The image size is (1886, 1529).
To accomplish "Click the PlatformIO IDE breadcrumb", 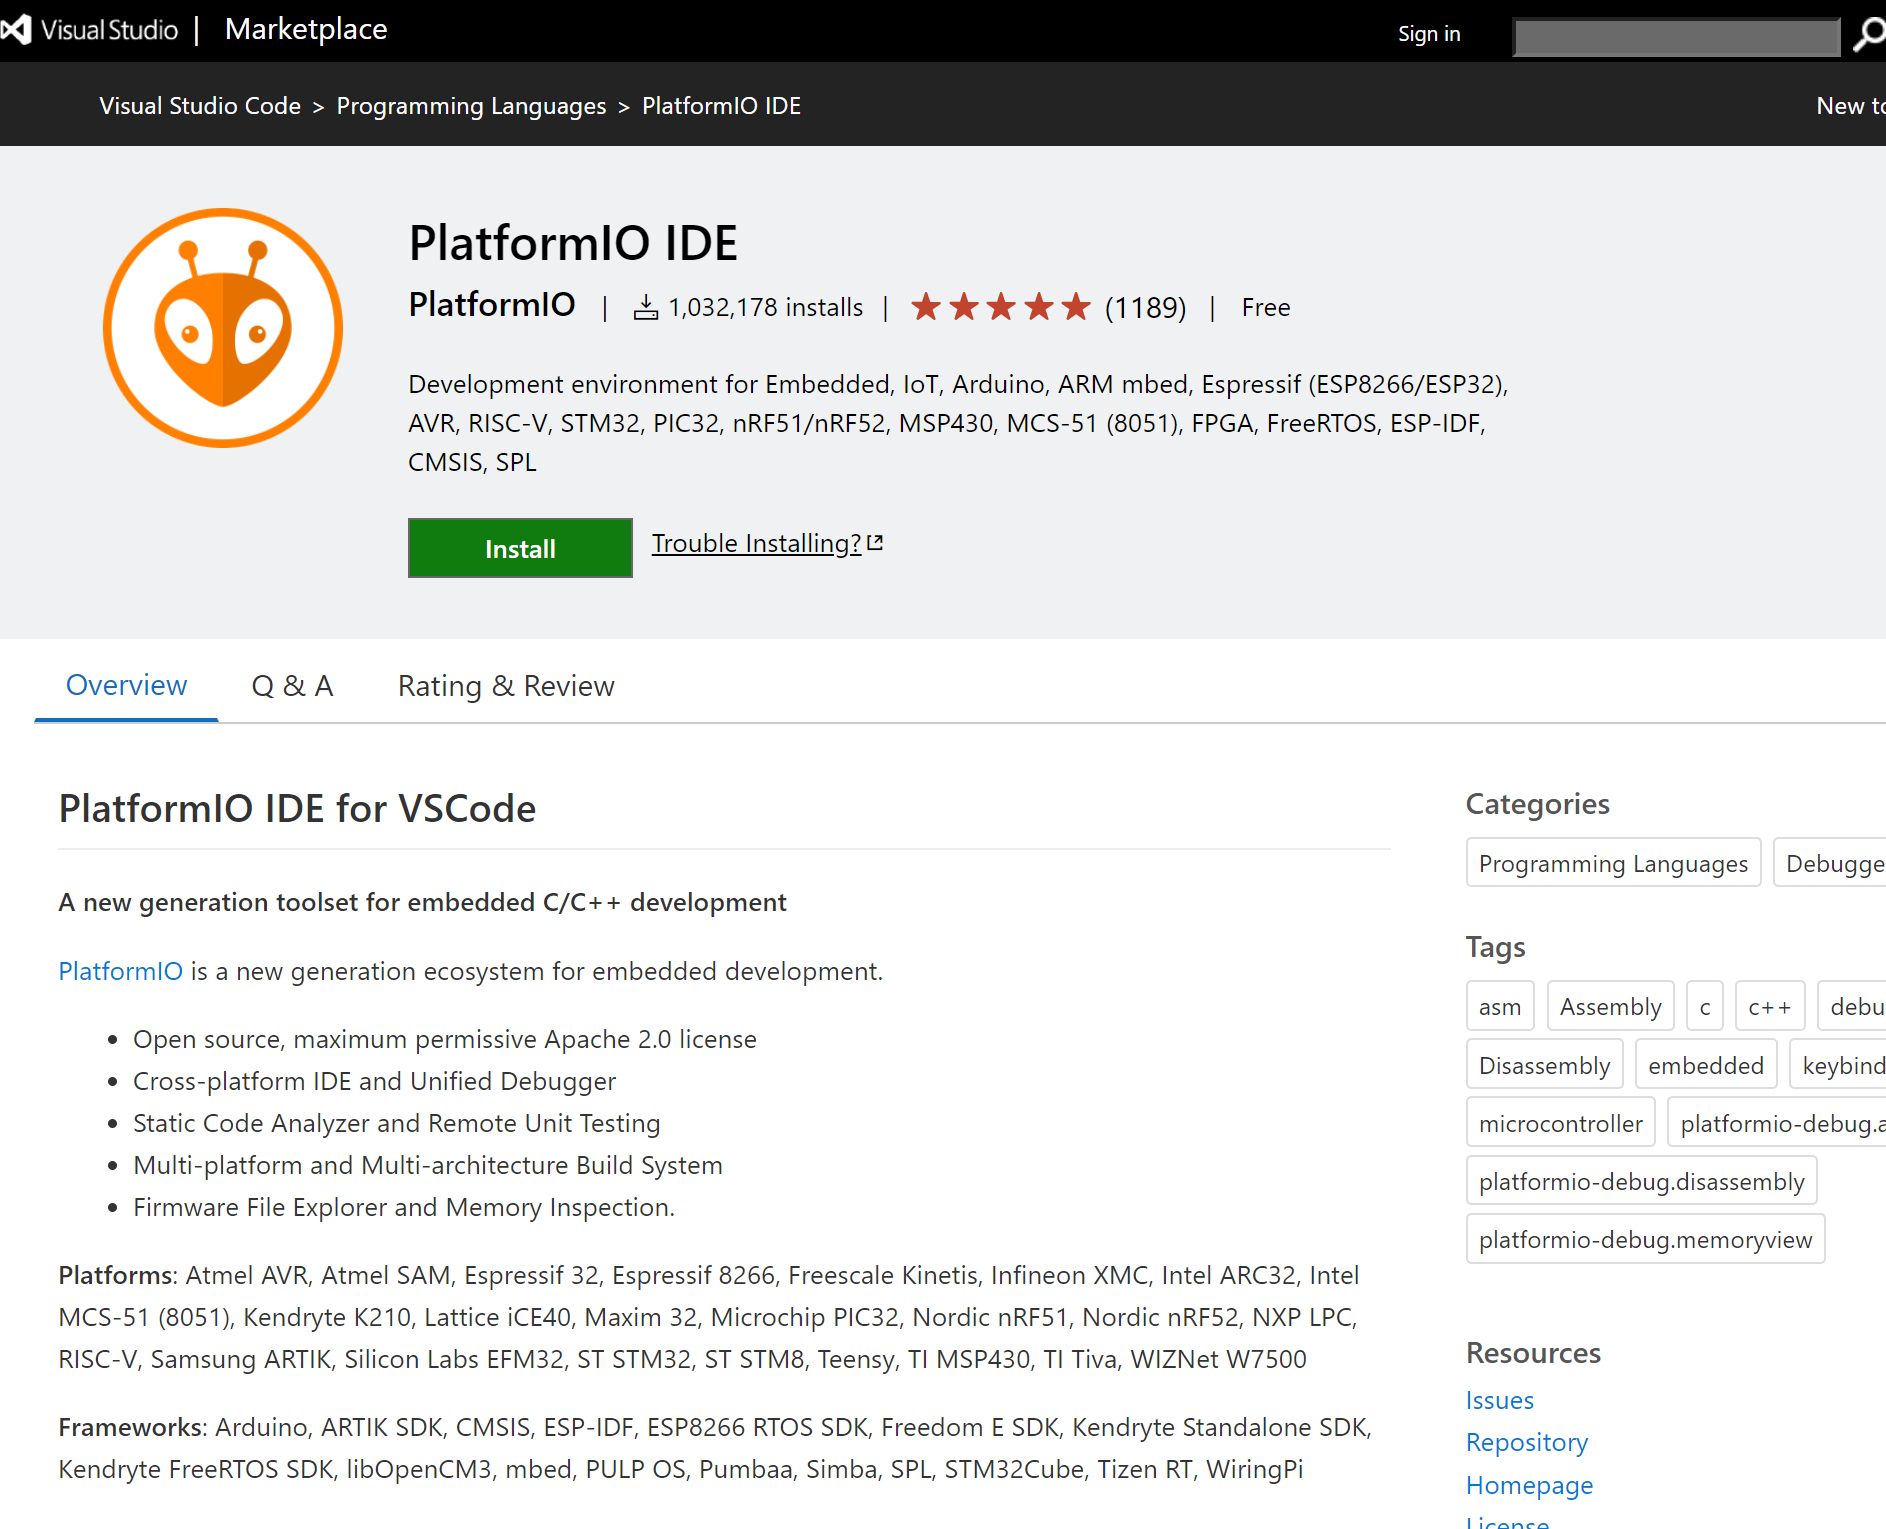I will tap(721, 106).
